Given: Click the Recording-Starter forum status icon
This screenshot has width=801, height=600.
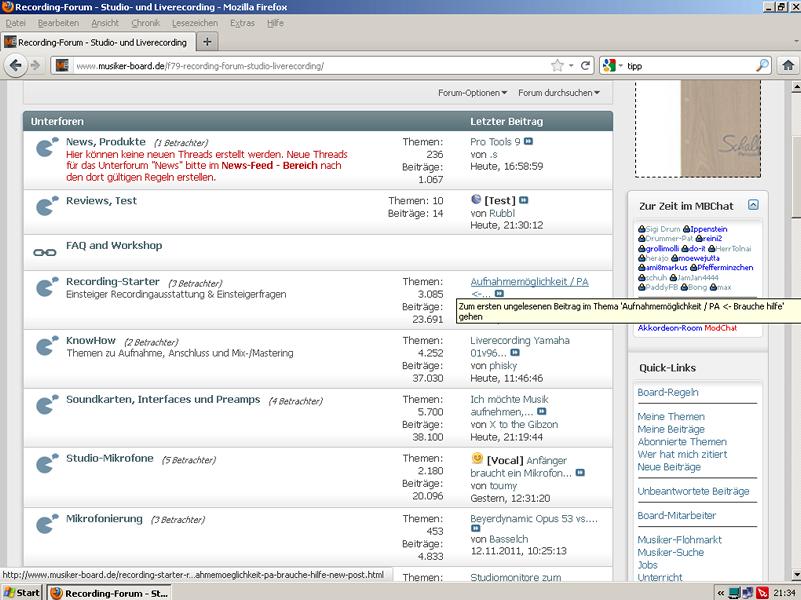Looking at the screenshot, I should (x=47, y=286).
